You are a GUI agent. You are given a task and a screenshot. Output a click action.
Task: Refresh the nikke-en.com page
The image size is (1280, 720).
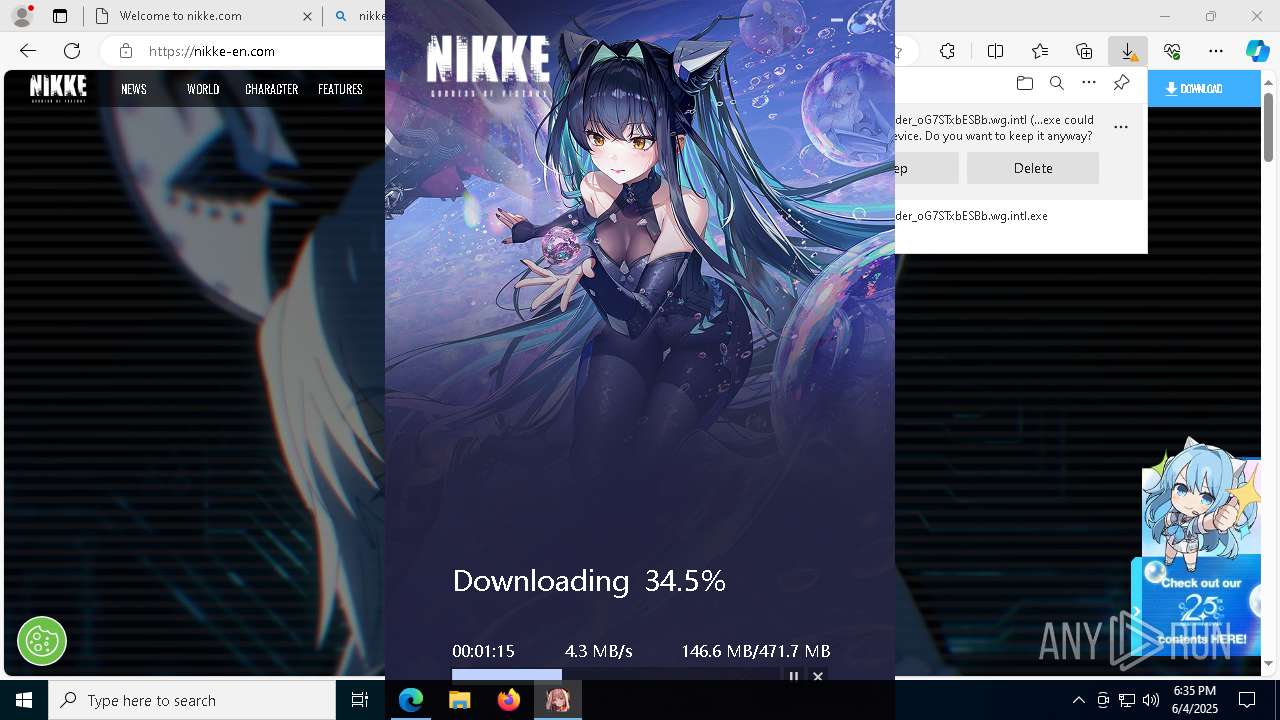click(x=72, y=51)
